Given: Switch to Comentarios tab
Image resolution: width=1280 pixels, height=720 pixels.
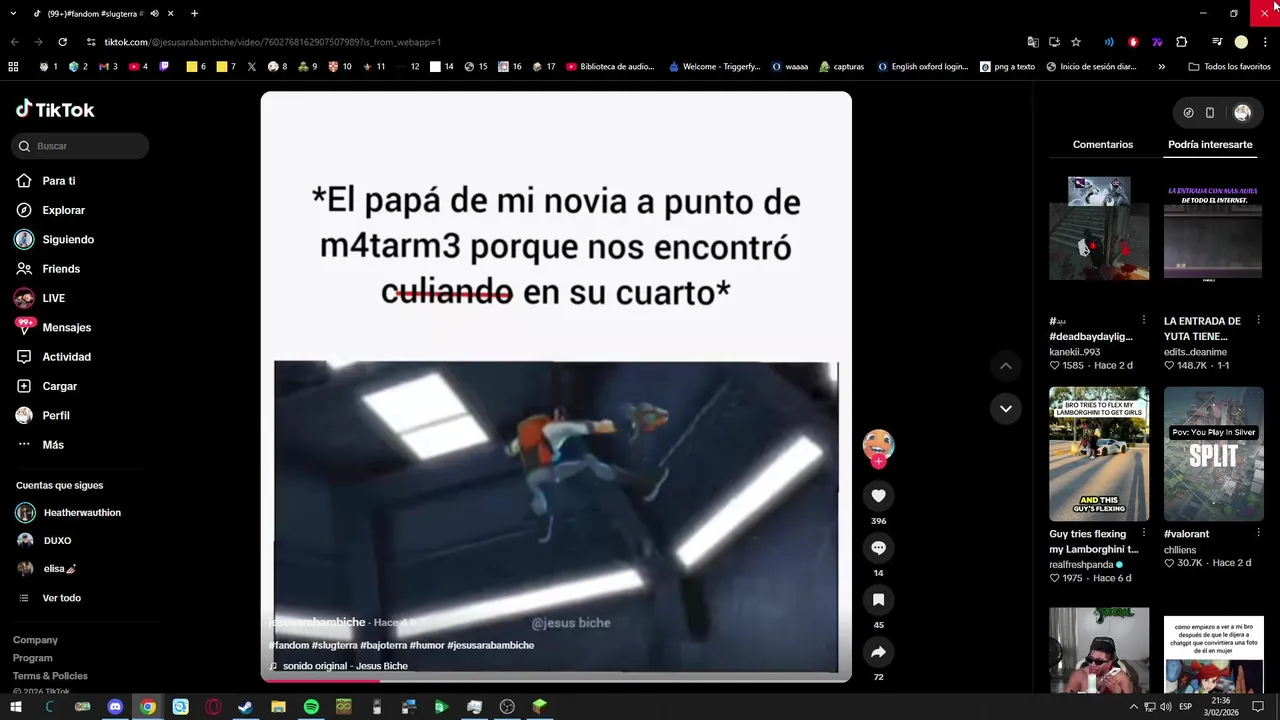Looking at the screenshot, I should (x=1103, y=145).
